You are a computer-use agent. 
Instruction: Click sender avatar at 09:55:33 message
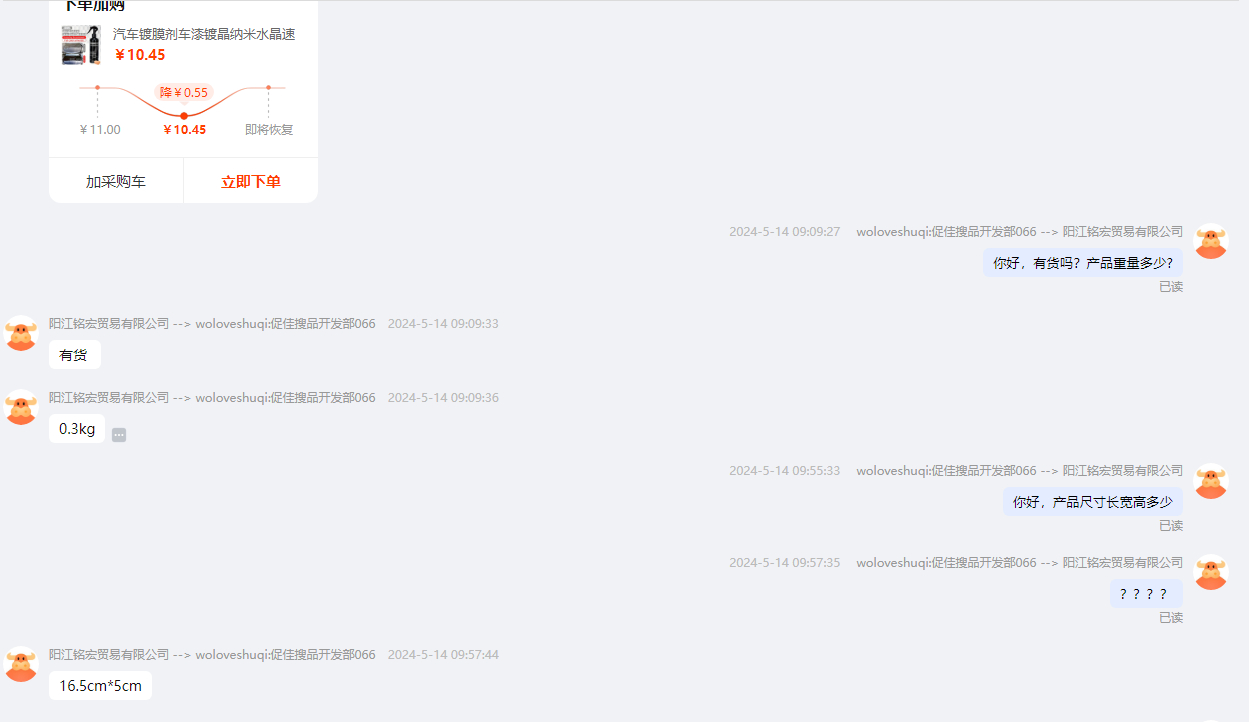click(x=1211, y=480)
